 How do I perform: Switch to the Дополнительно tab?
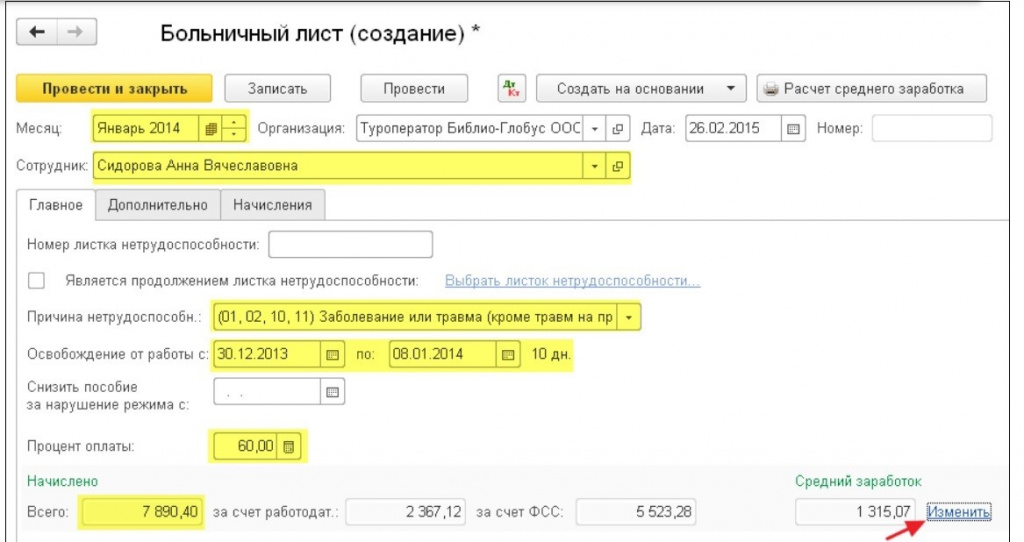click(157, 205)
